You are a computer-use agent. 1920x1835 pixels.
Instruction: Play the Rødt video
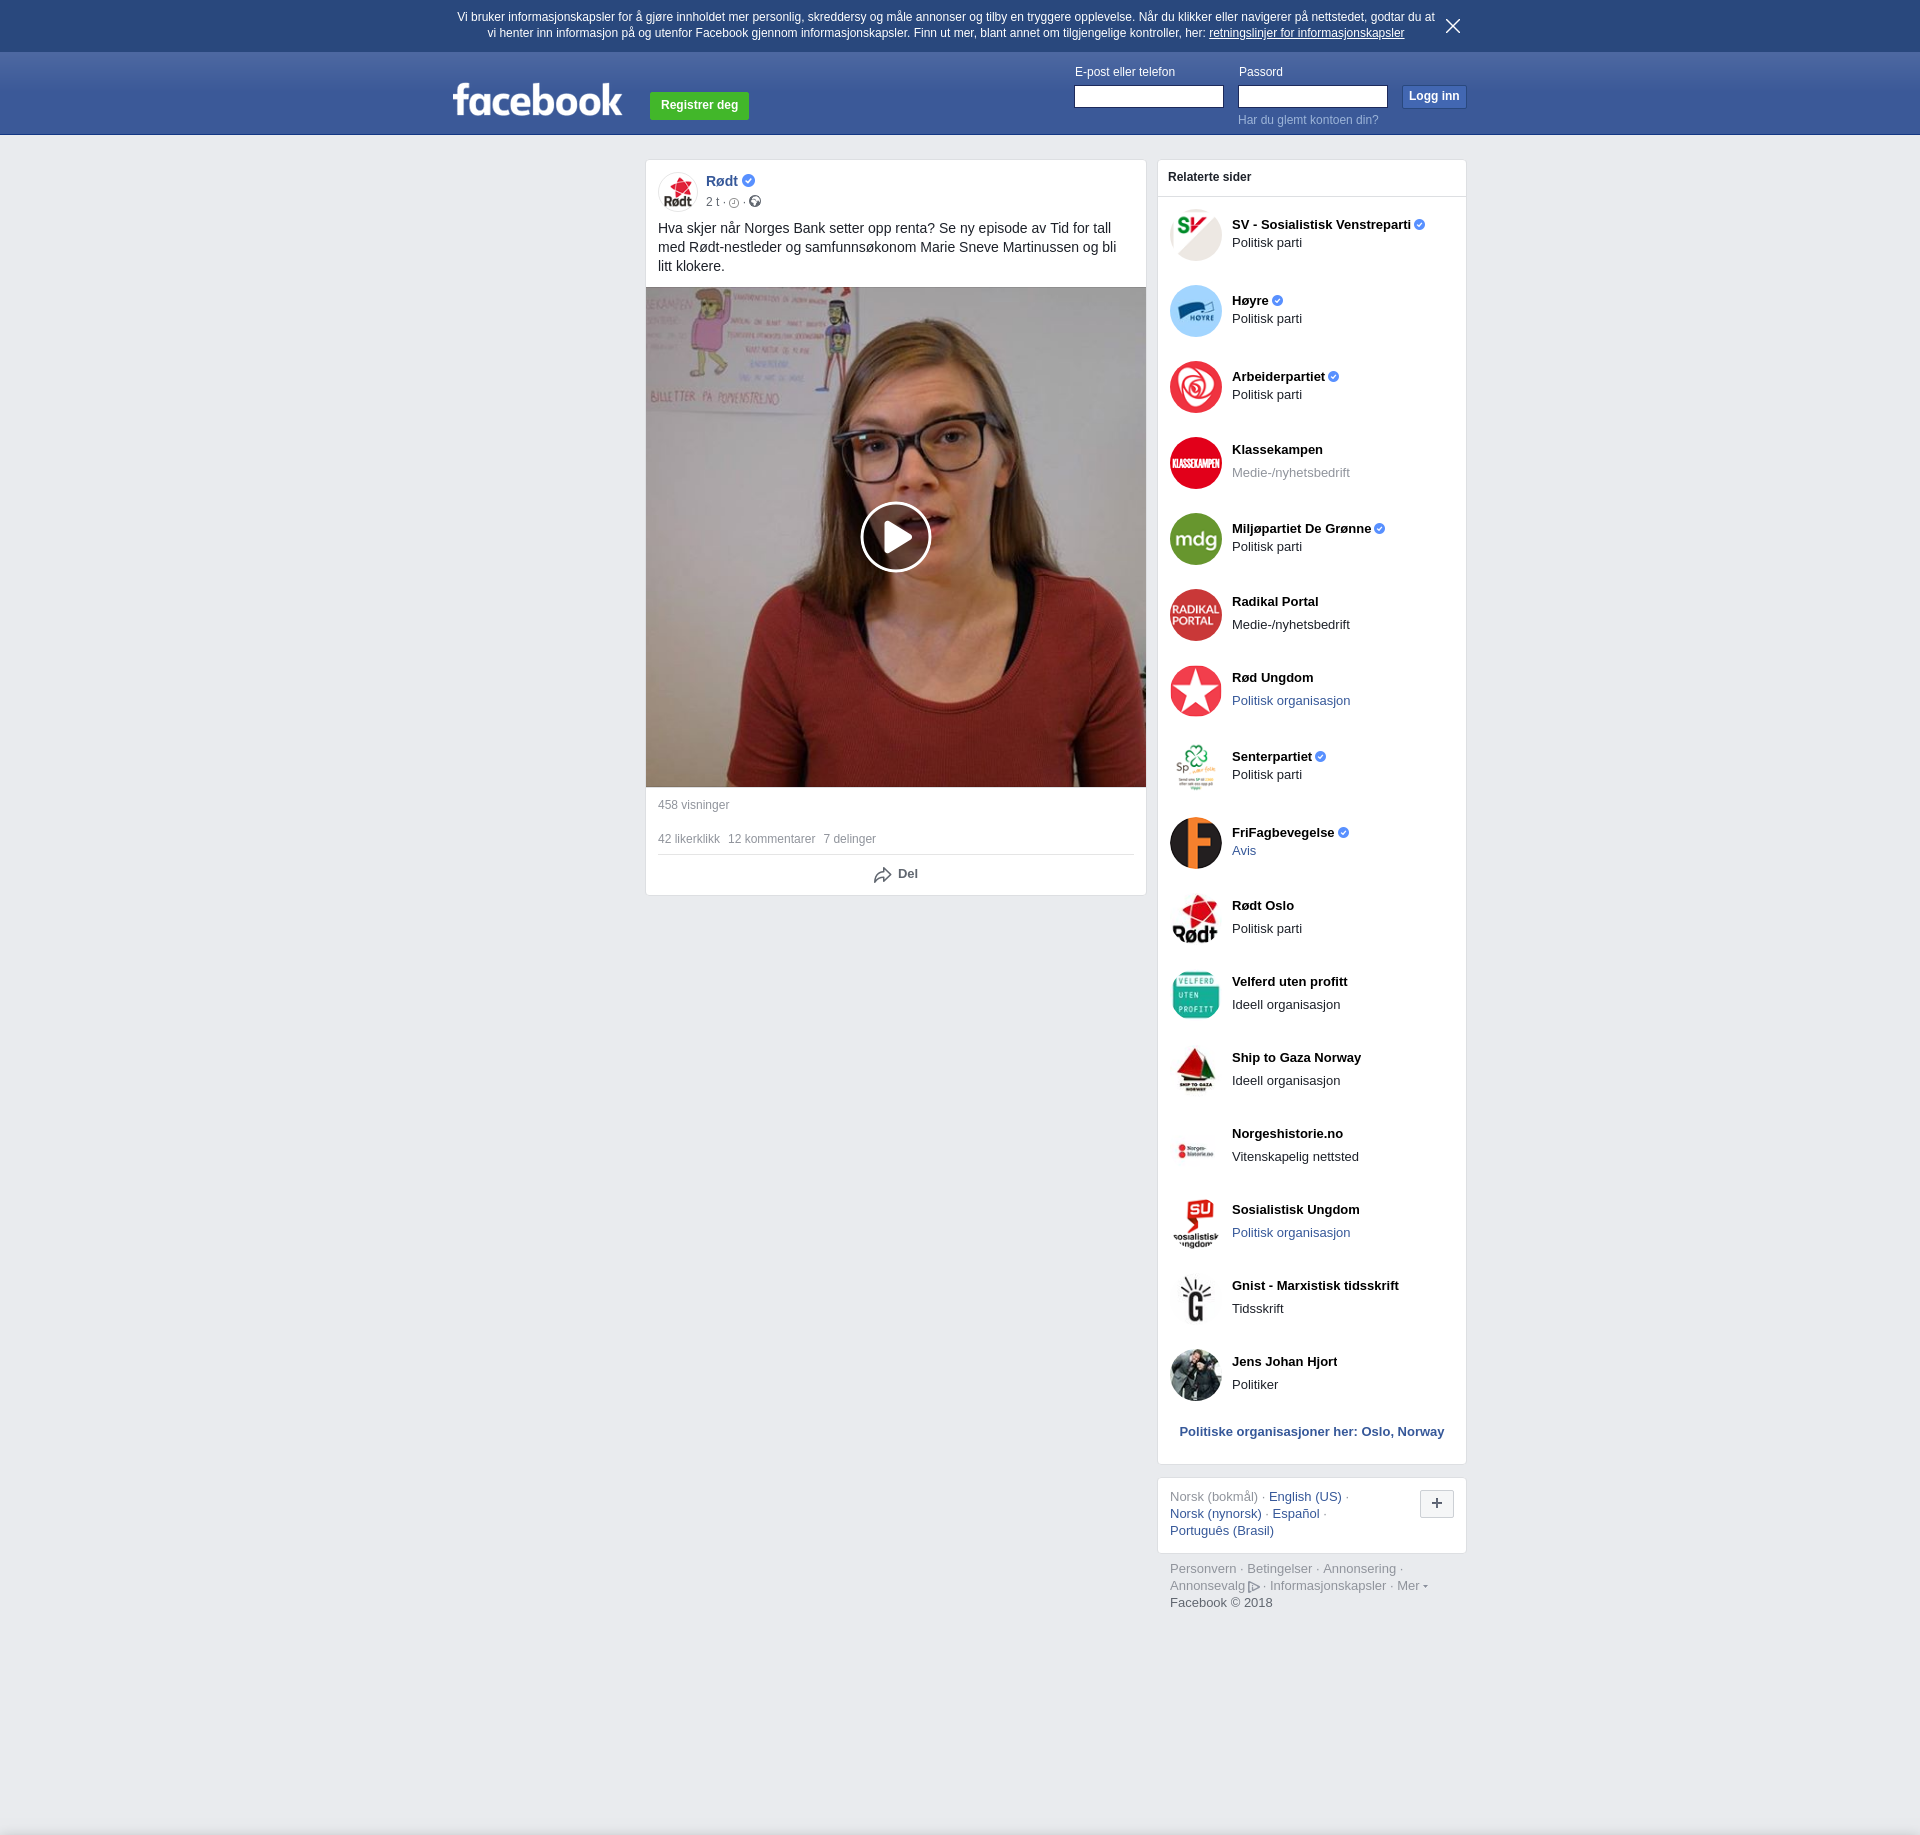click(896, 537)
